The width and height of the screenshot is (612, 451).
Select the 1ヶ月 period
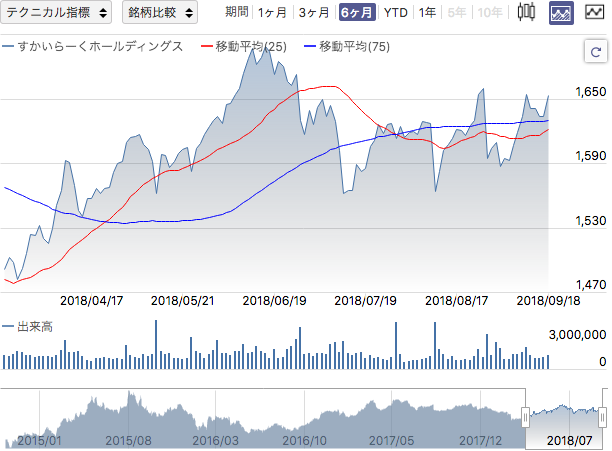click(272, 12)
